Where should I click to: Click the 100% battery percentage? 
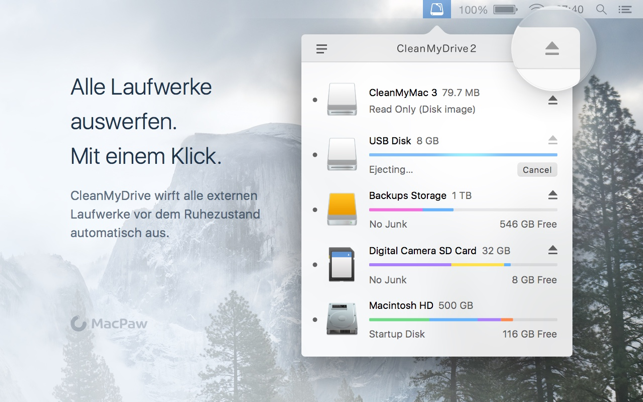(x=473, y=10)
